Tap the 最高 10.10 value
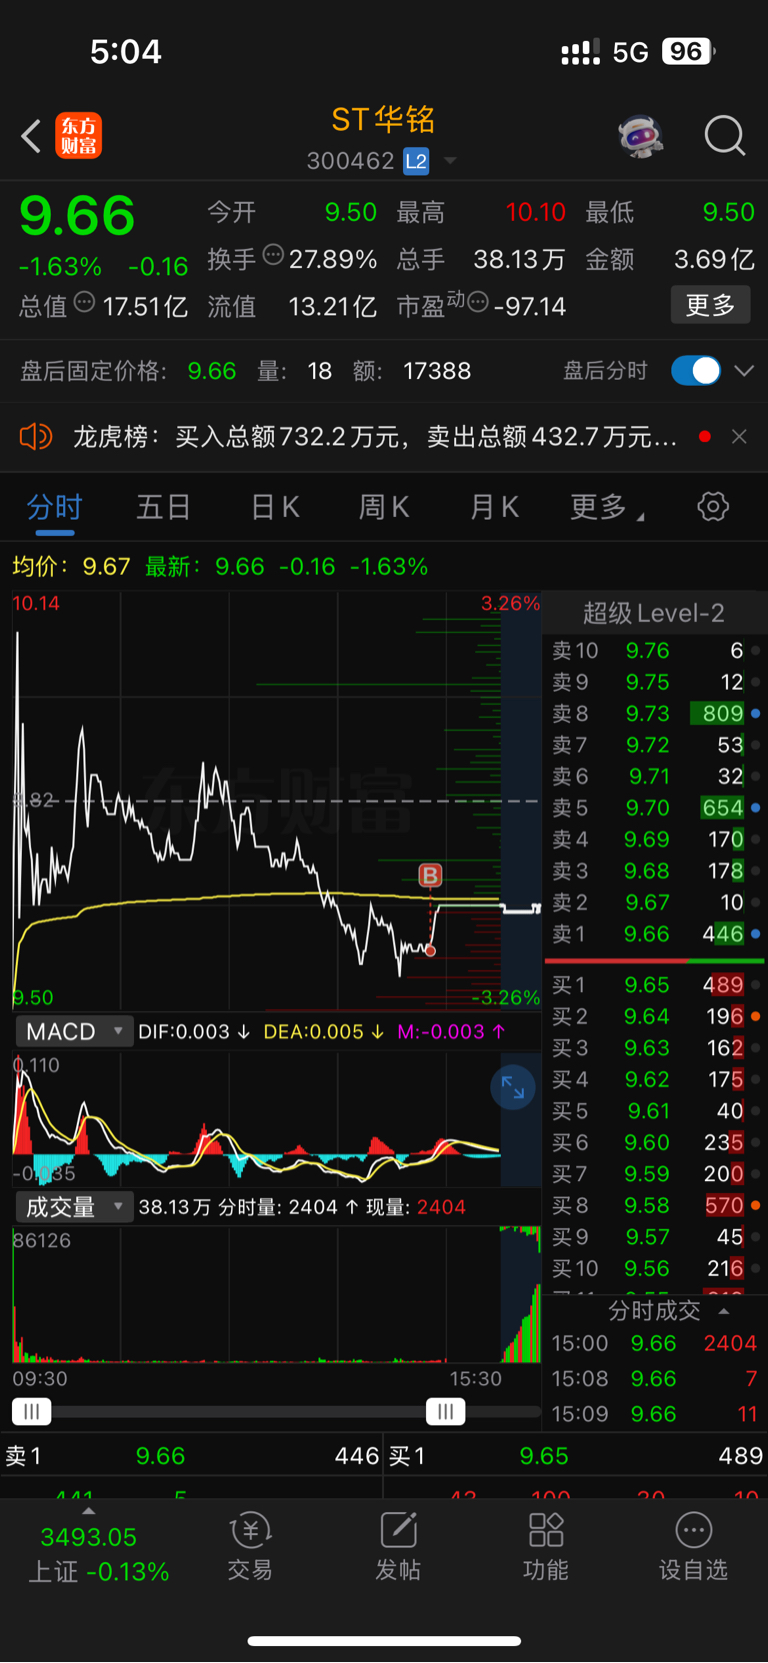The width and height of the screenshot is (768, 1663). pyautogui.click(x=535, y=212)
